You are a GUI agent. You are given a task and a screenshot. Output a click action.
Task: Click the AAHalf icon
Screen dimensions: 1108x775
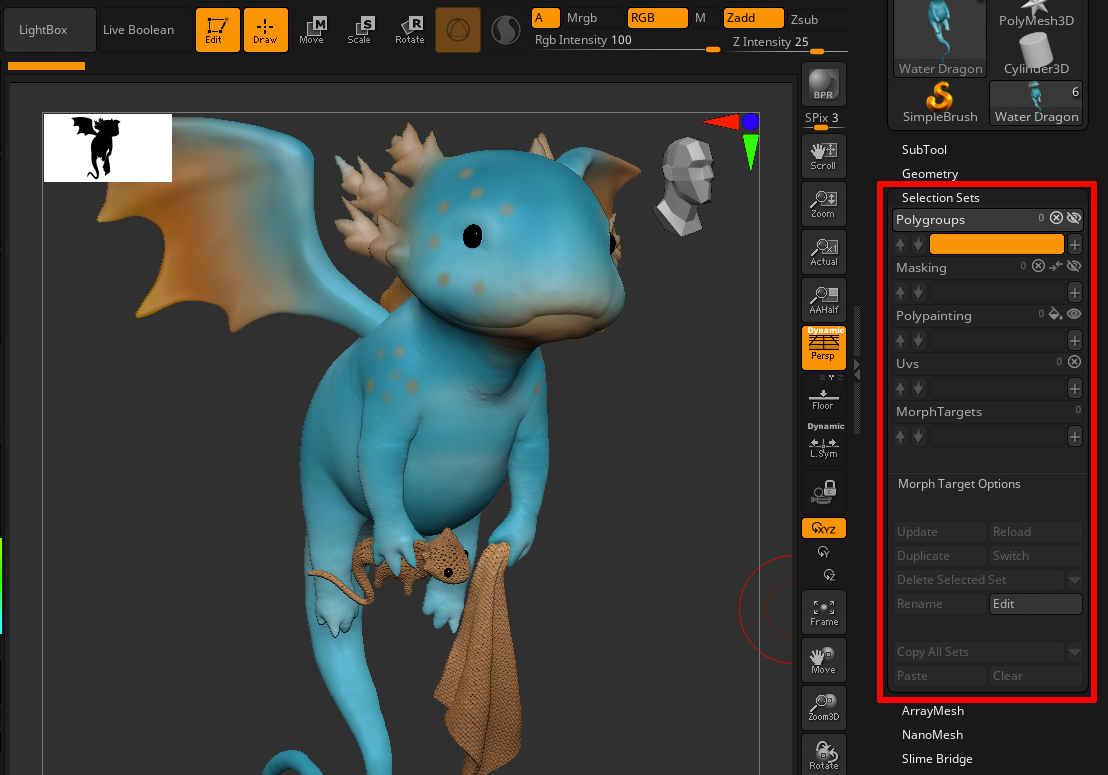[x=823, y=300]
